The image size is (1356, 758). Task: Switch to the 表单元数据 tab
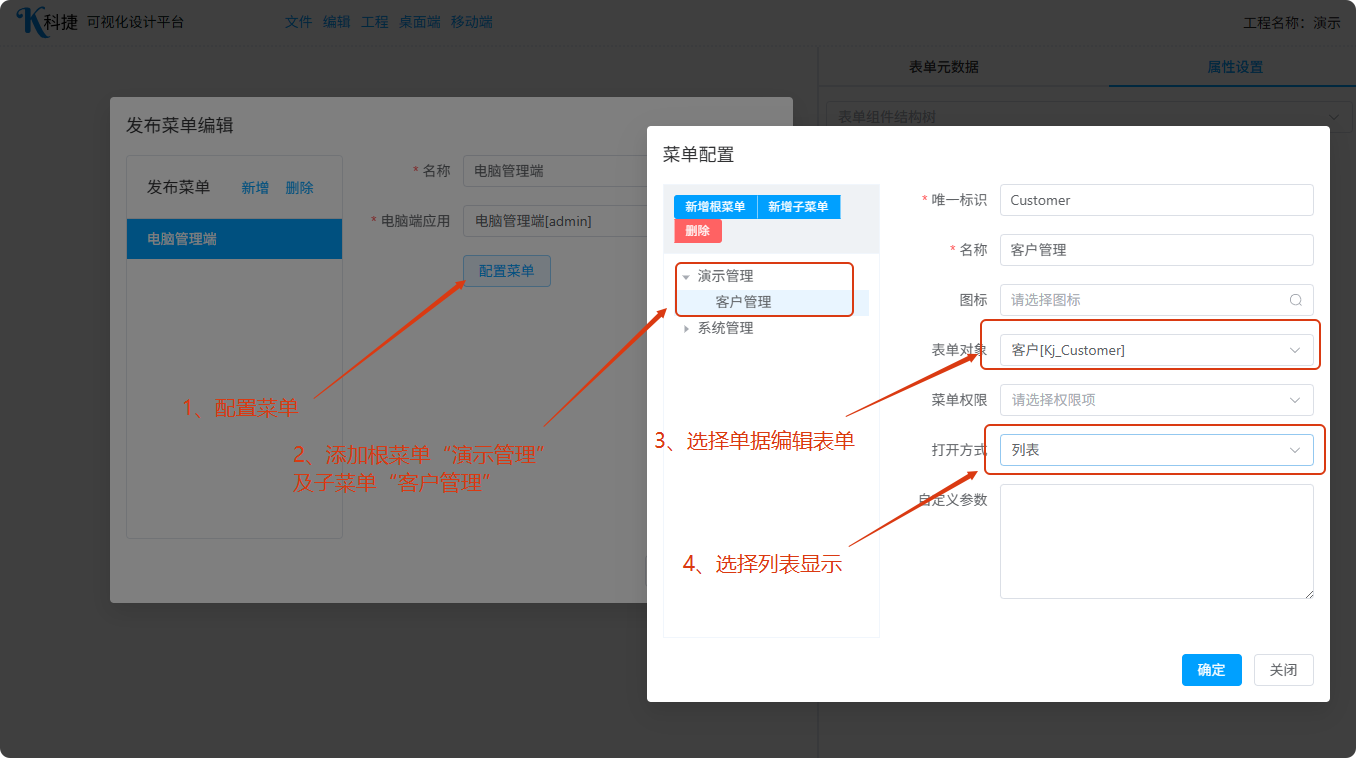click(943, 67)
